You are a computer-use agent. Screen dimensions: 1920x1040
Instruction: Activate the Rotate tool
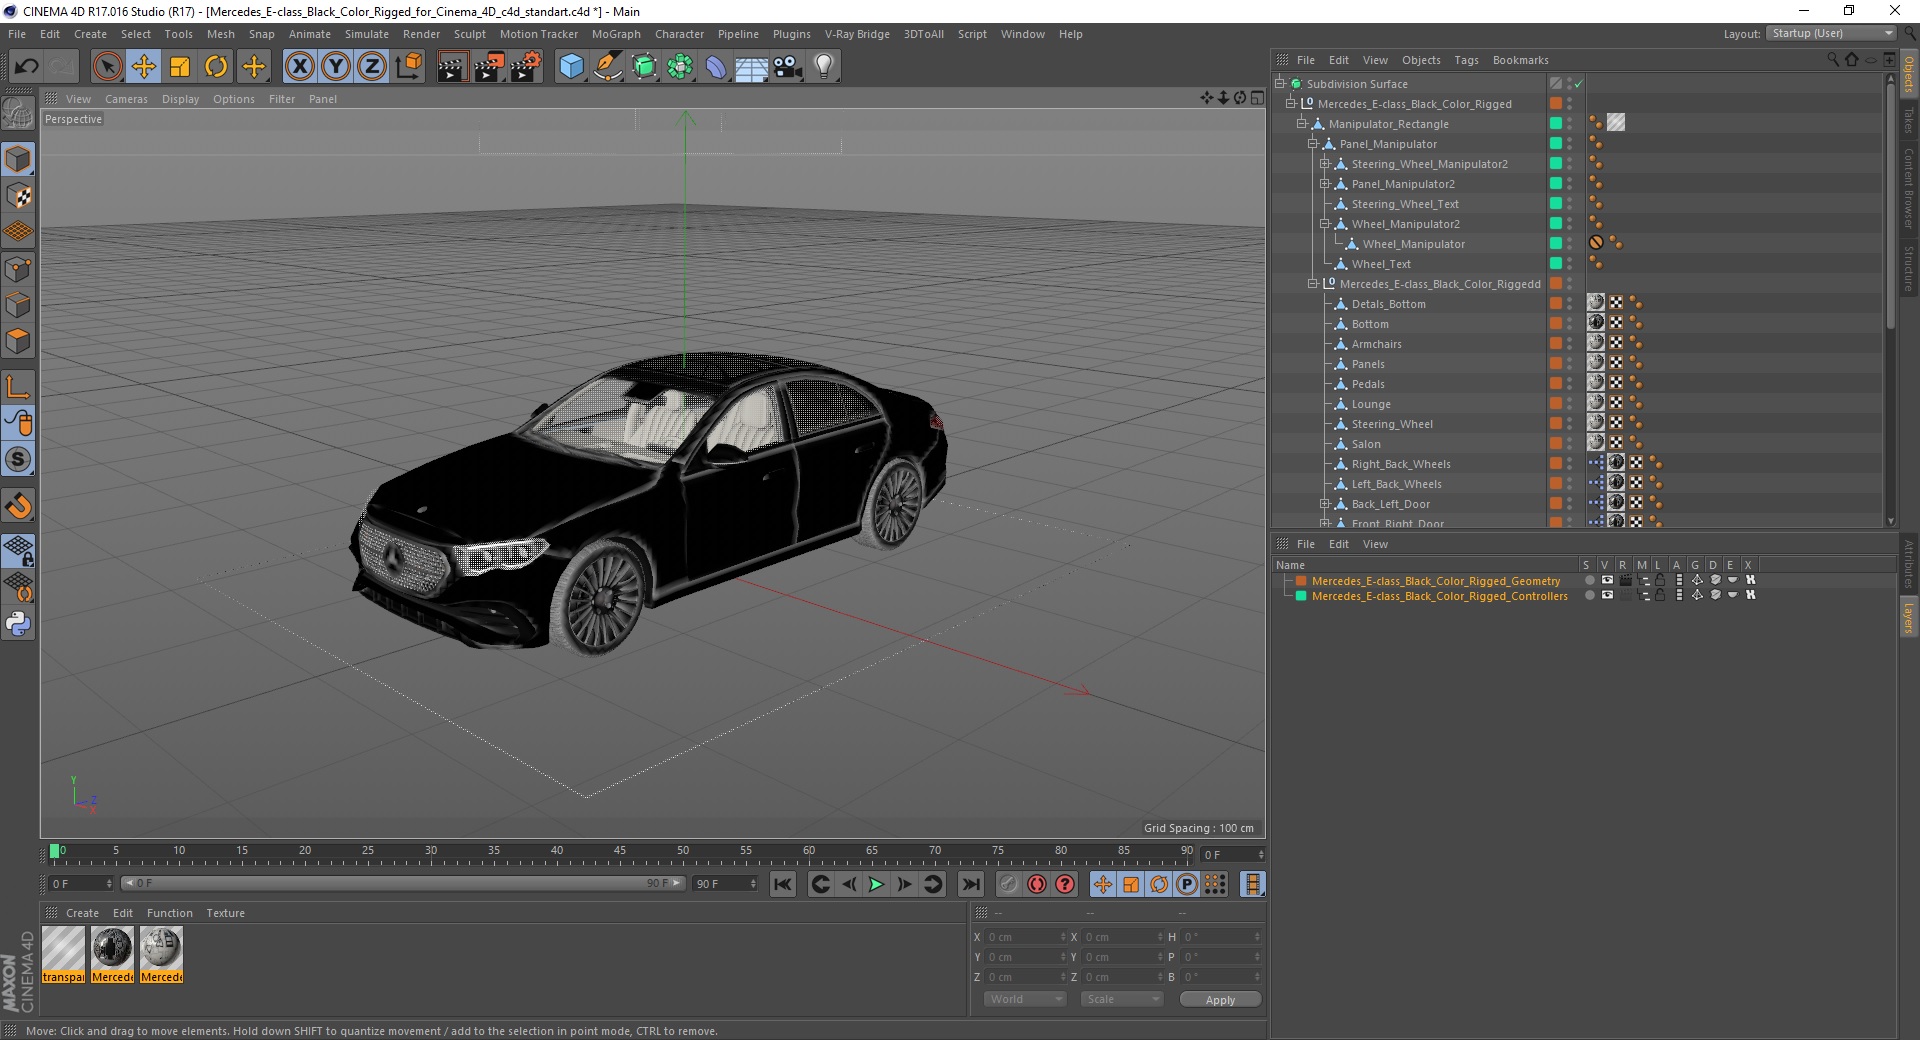216,67
